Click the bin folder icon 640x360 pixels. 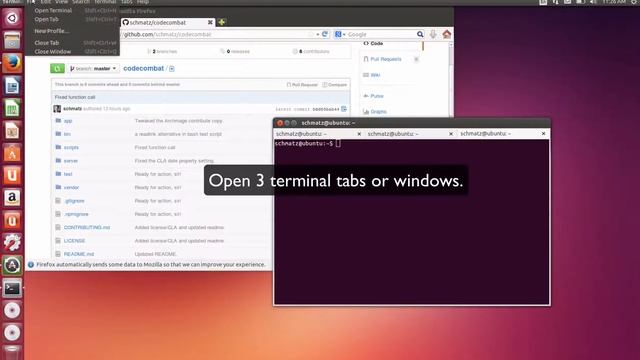coord(58,134)
